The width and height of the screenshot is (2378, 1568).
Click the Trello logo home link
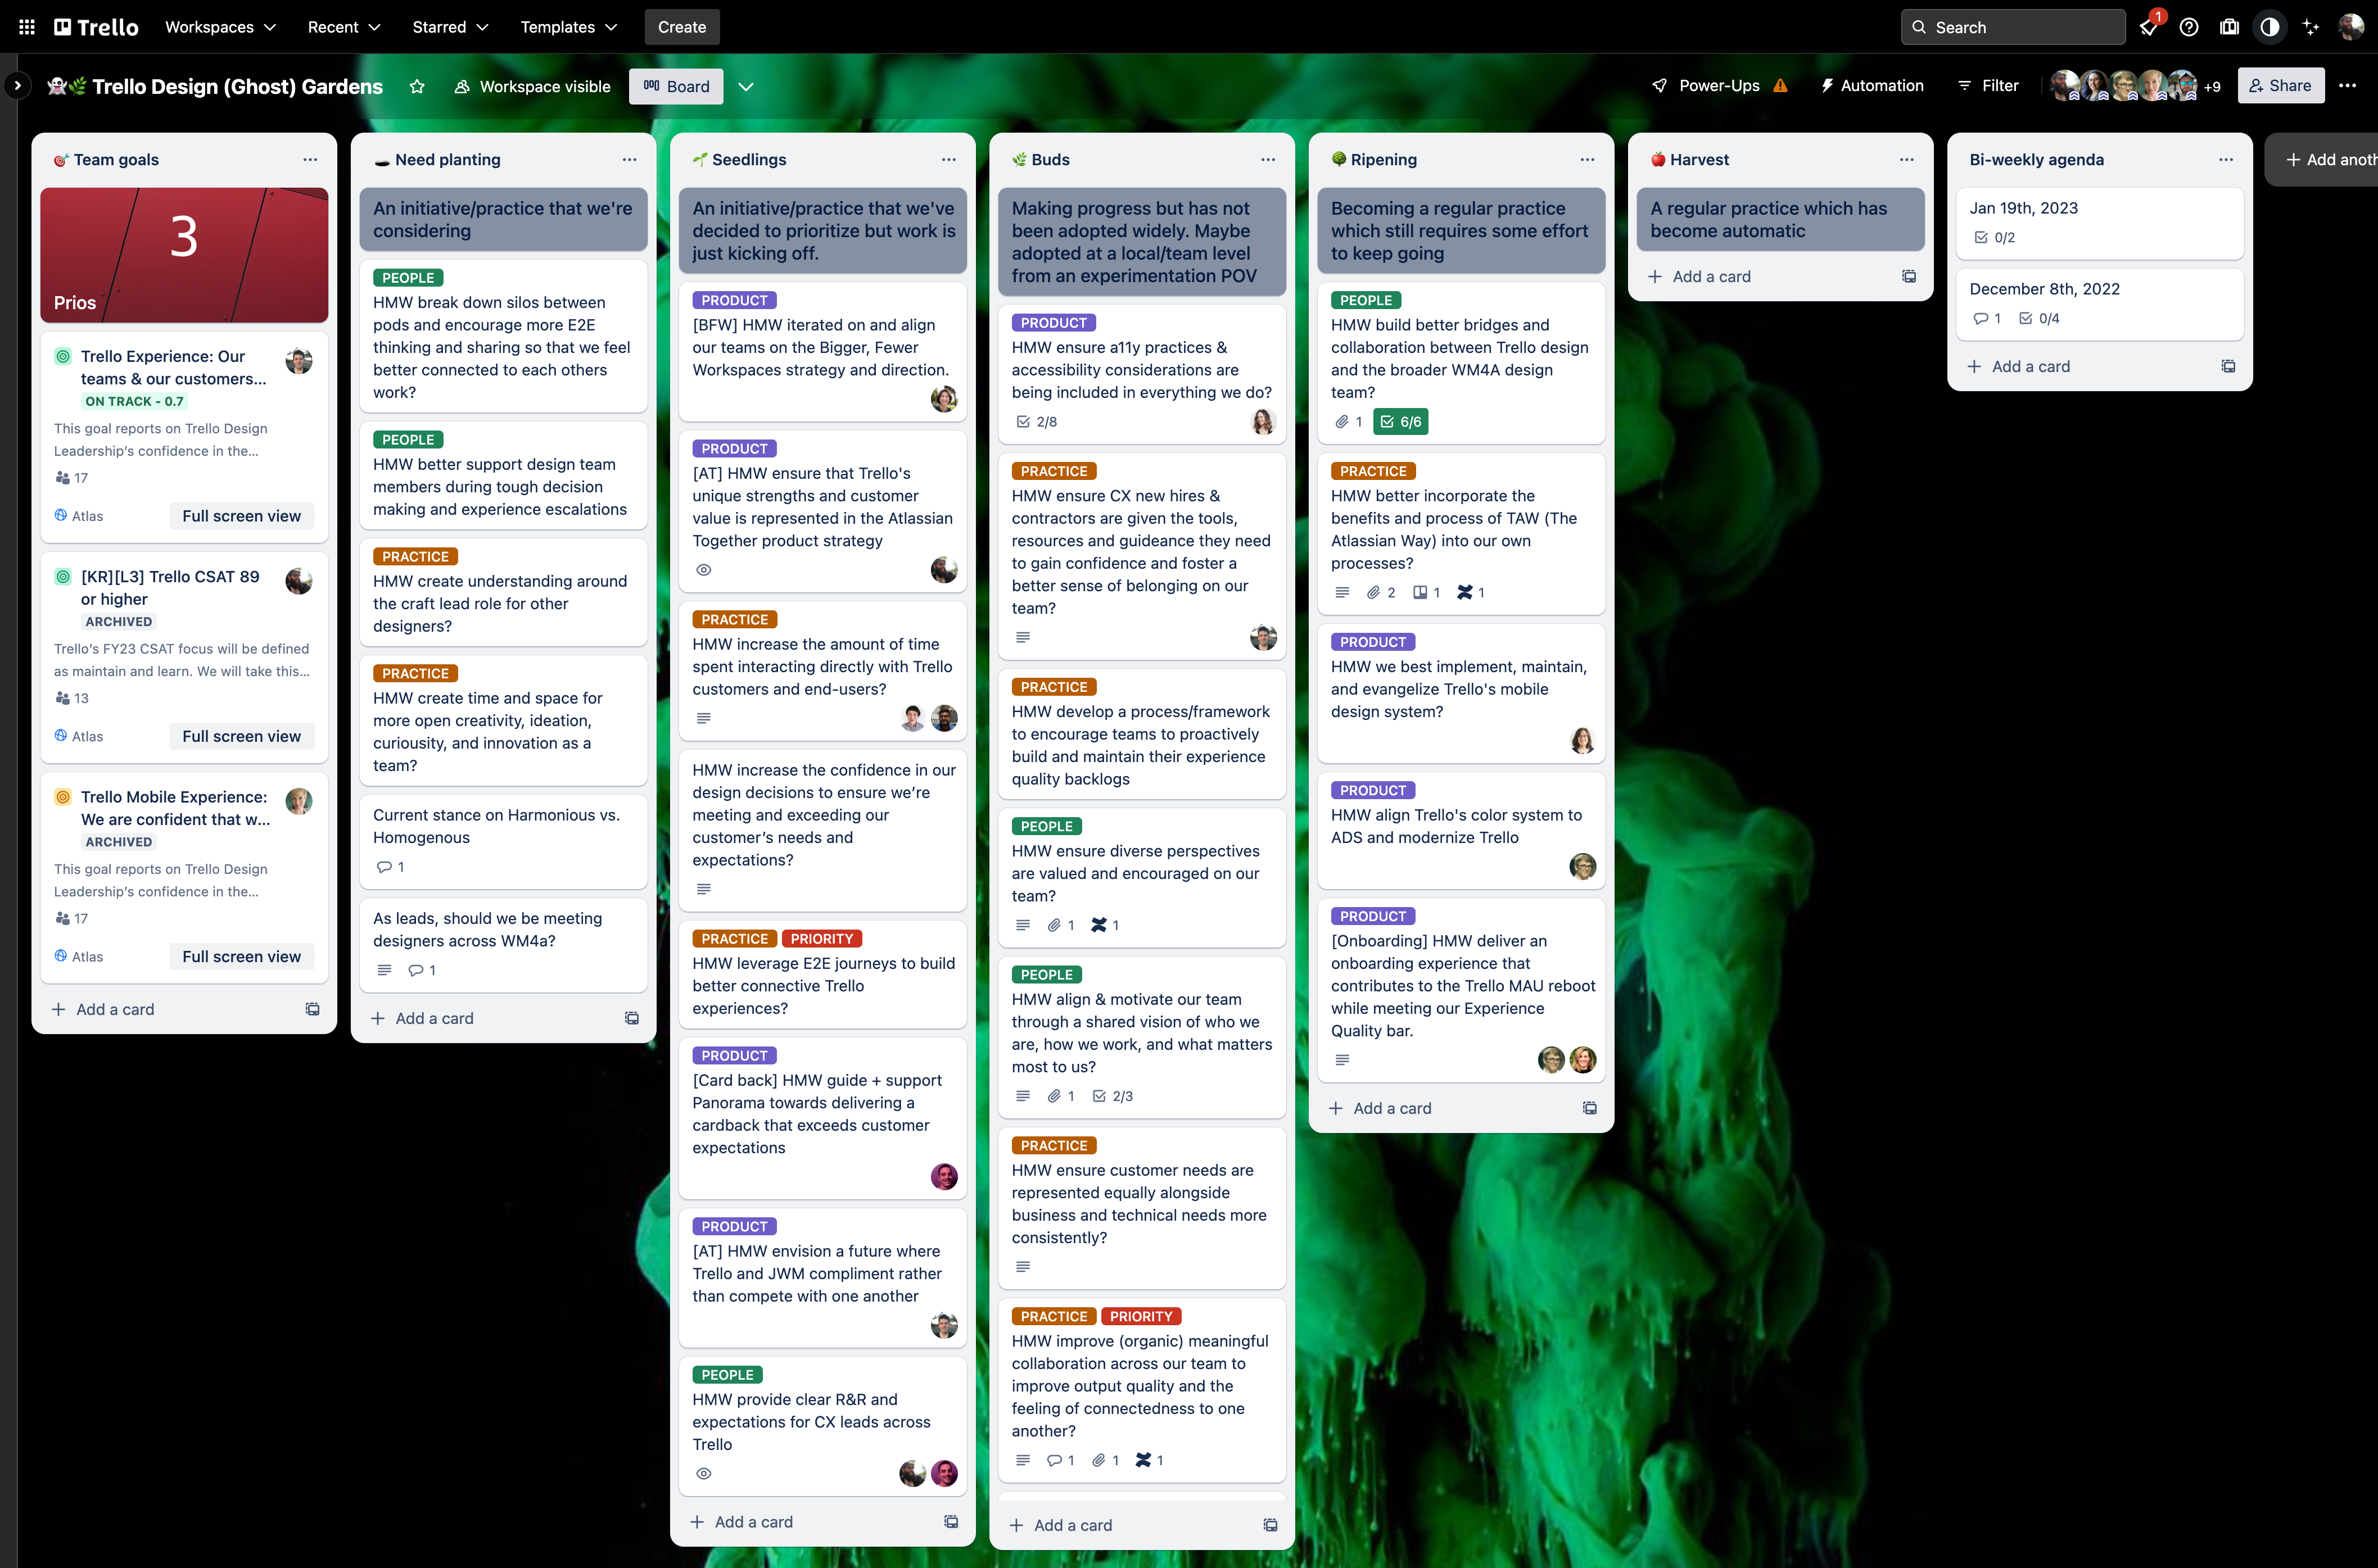(96, 27)
